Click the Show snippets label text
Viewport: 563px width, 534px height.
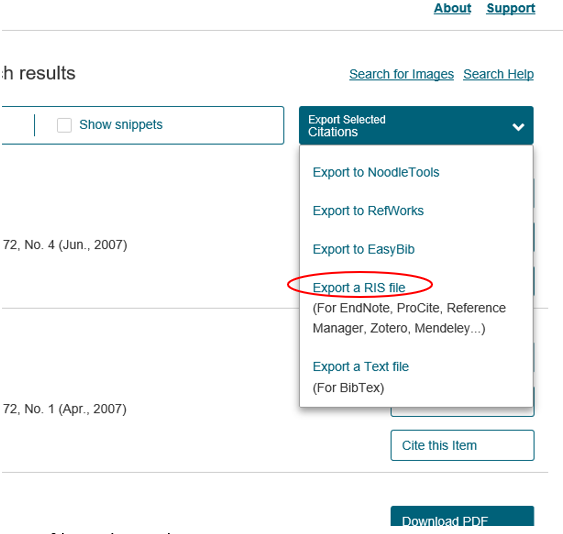pyautogui.click(x=121, y=125)
